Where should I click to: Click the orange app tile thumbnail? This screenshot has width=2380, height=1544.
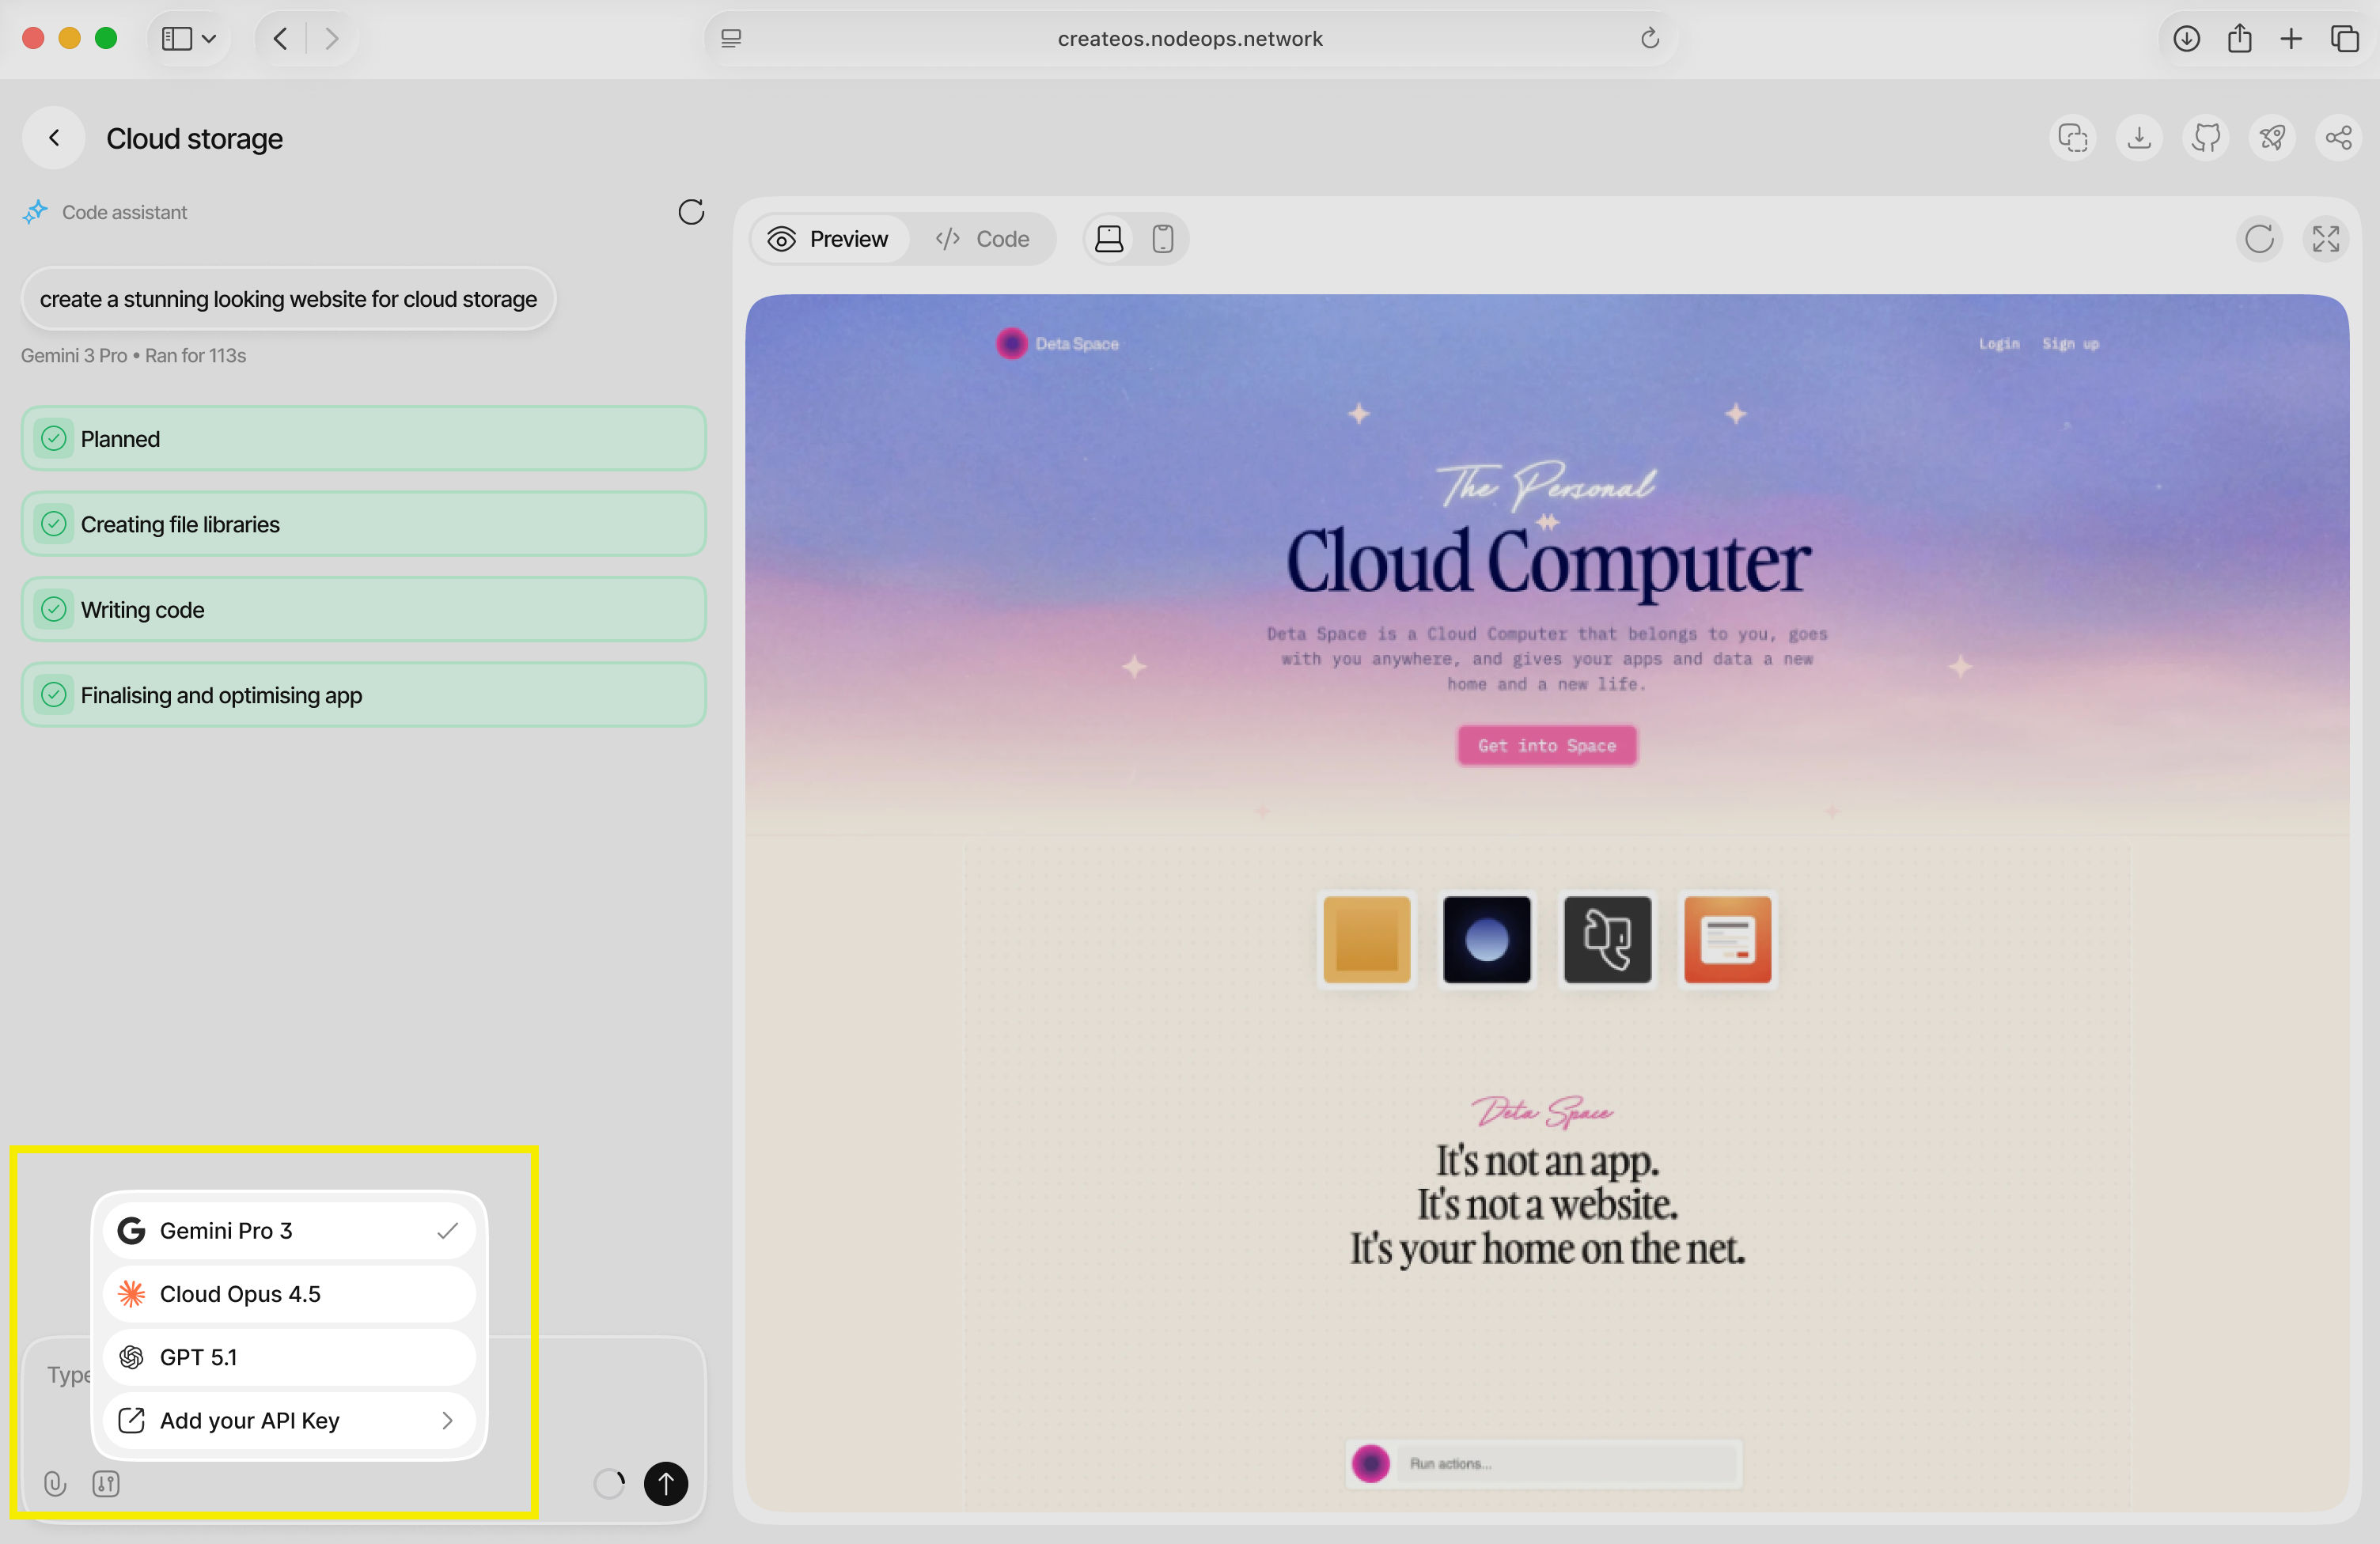click(1727, 939)
